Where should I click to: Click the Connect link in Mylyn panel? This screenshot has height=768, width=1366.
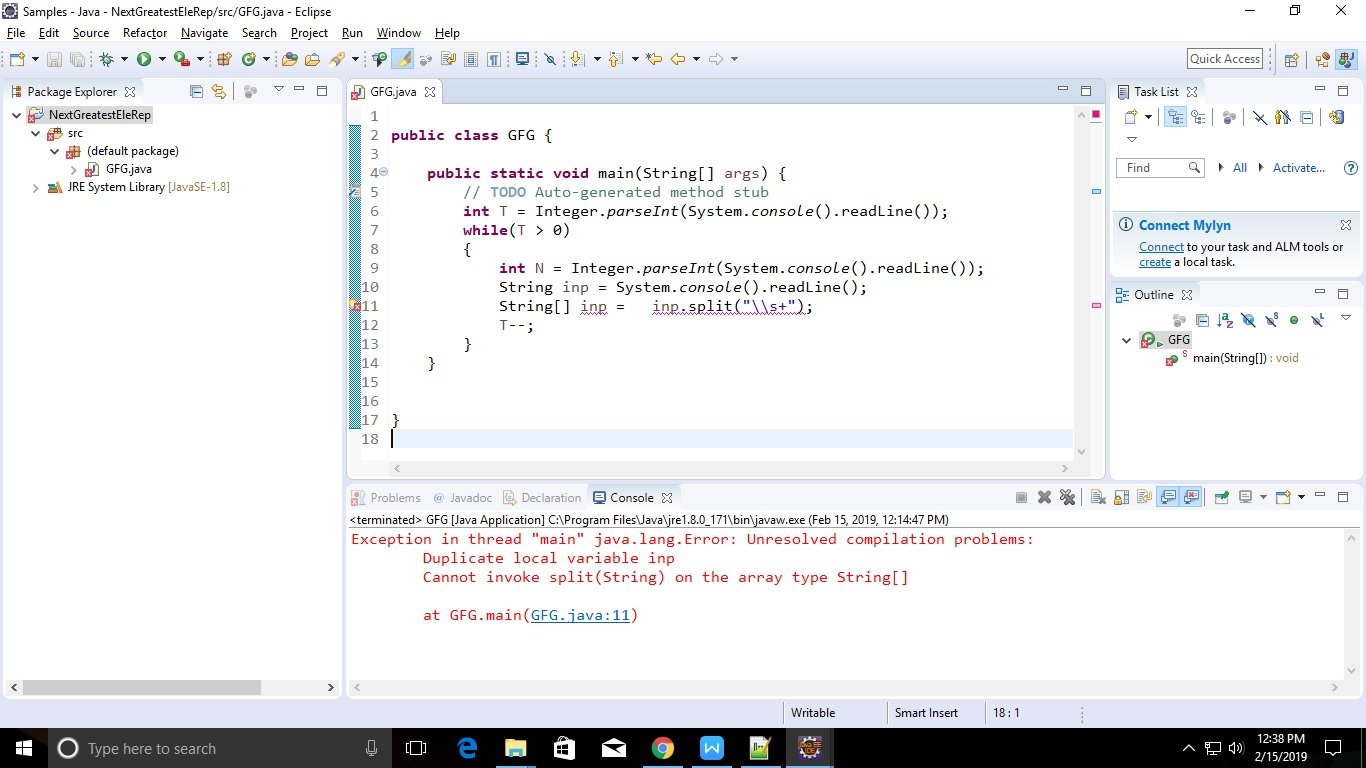(x=1161, y=247)
